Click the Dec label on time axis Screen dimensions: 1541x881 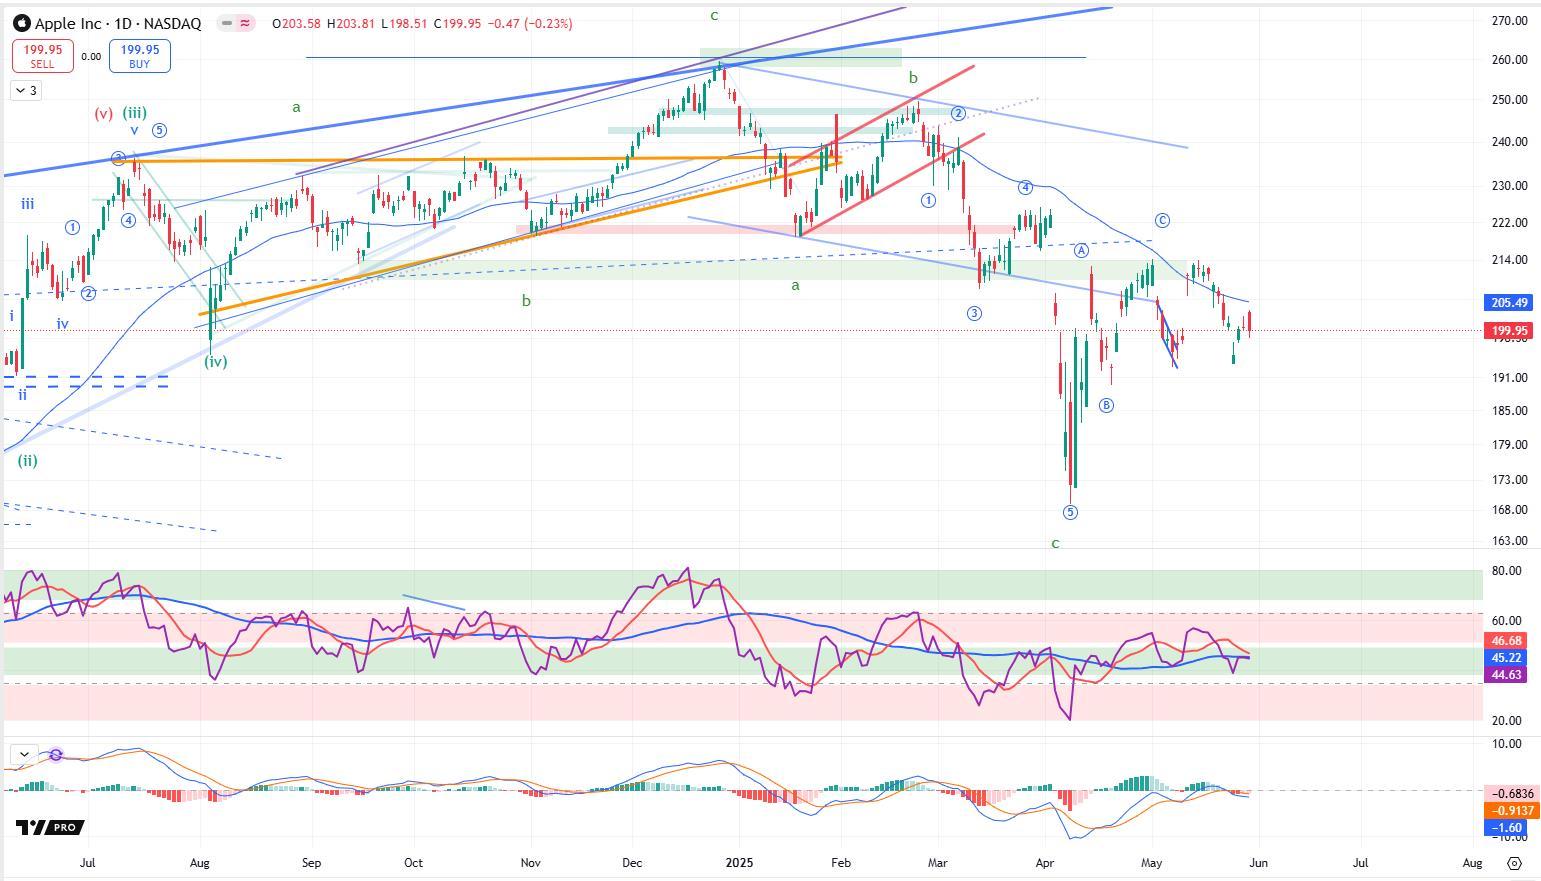click(632, 862)
